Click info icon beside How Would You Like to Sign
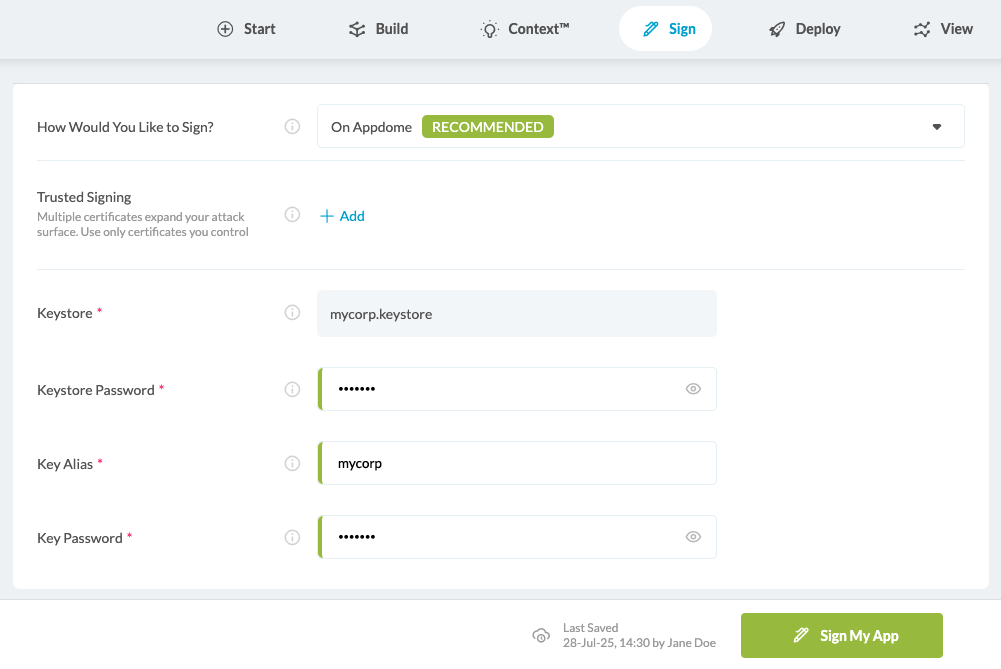Viewport: 1001px width, 669px height. pos(293,127)
